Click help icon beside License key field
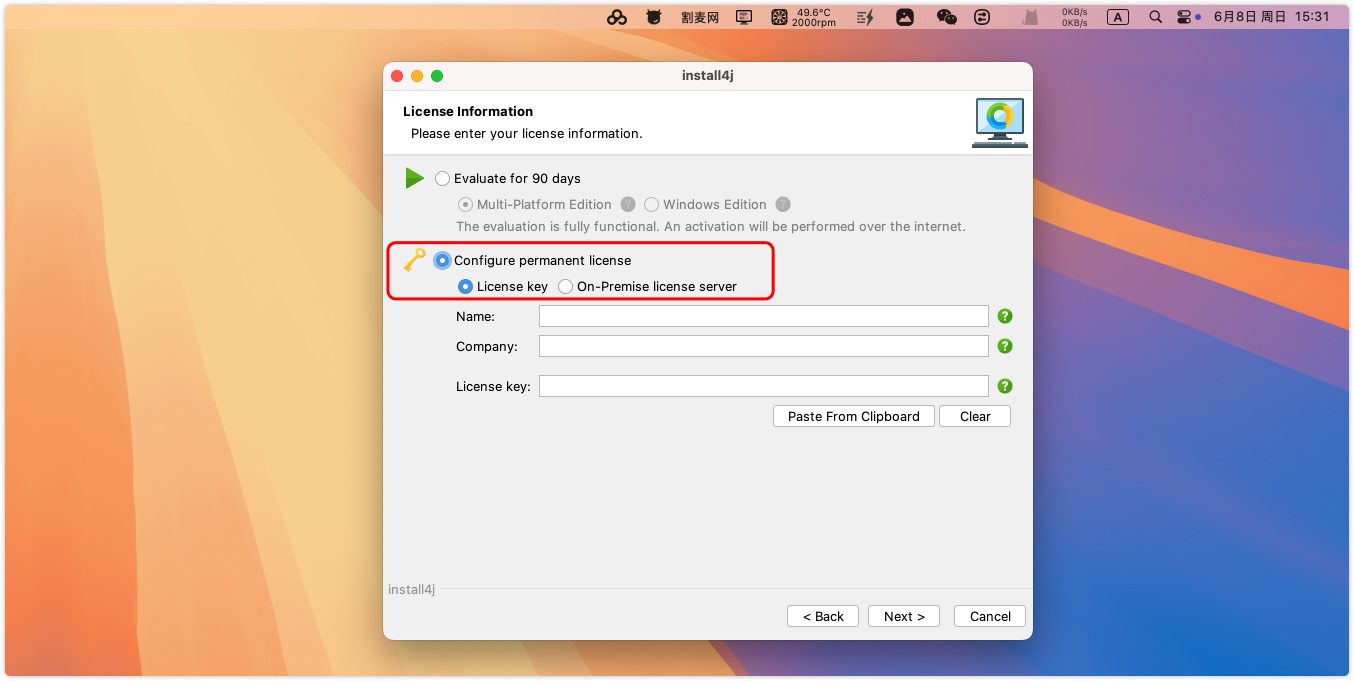 coord(1005,386)
